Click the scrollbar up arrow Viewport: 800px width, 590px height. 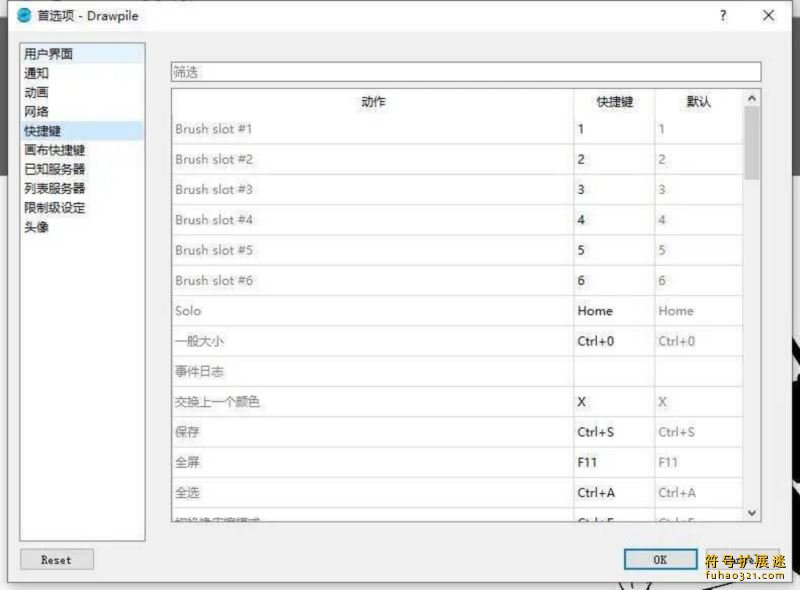click(x=752, y=99)
